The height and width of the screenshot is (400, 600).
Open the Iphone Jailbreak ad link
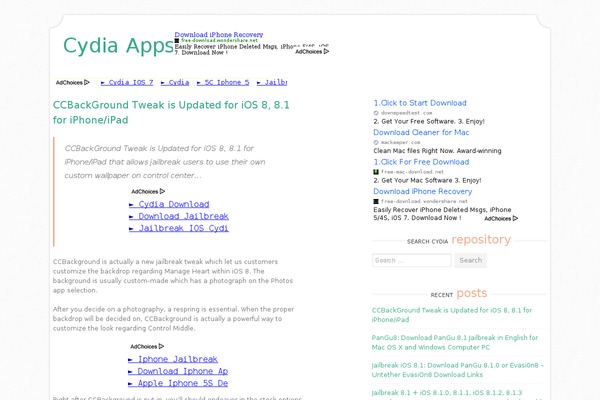click(x=173, y=359)
